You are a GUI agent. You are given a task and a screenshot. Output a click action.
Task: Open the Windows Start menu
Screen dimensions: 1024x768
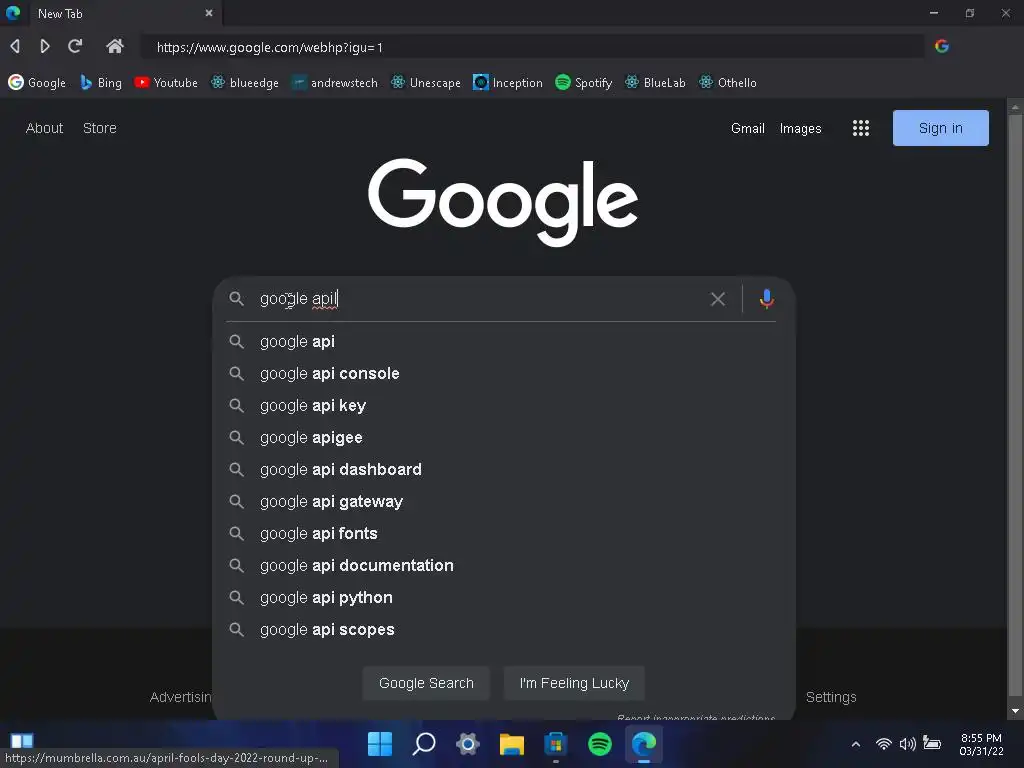click(379, 743)
